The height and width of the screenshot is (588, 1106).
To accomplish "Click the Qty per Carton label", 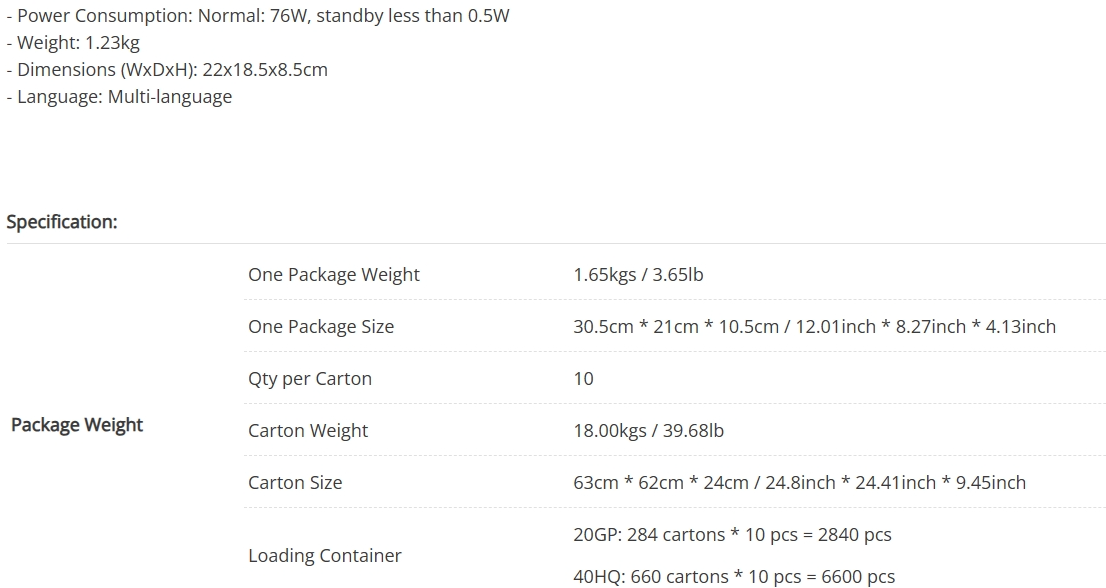I will click(x=310, y=379).
